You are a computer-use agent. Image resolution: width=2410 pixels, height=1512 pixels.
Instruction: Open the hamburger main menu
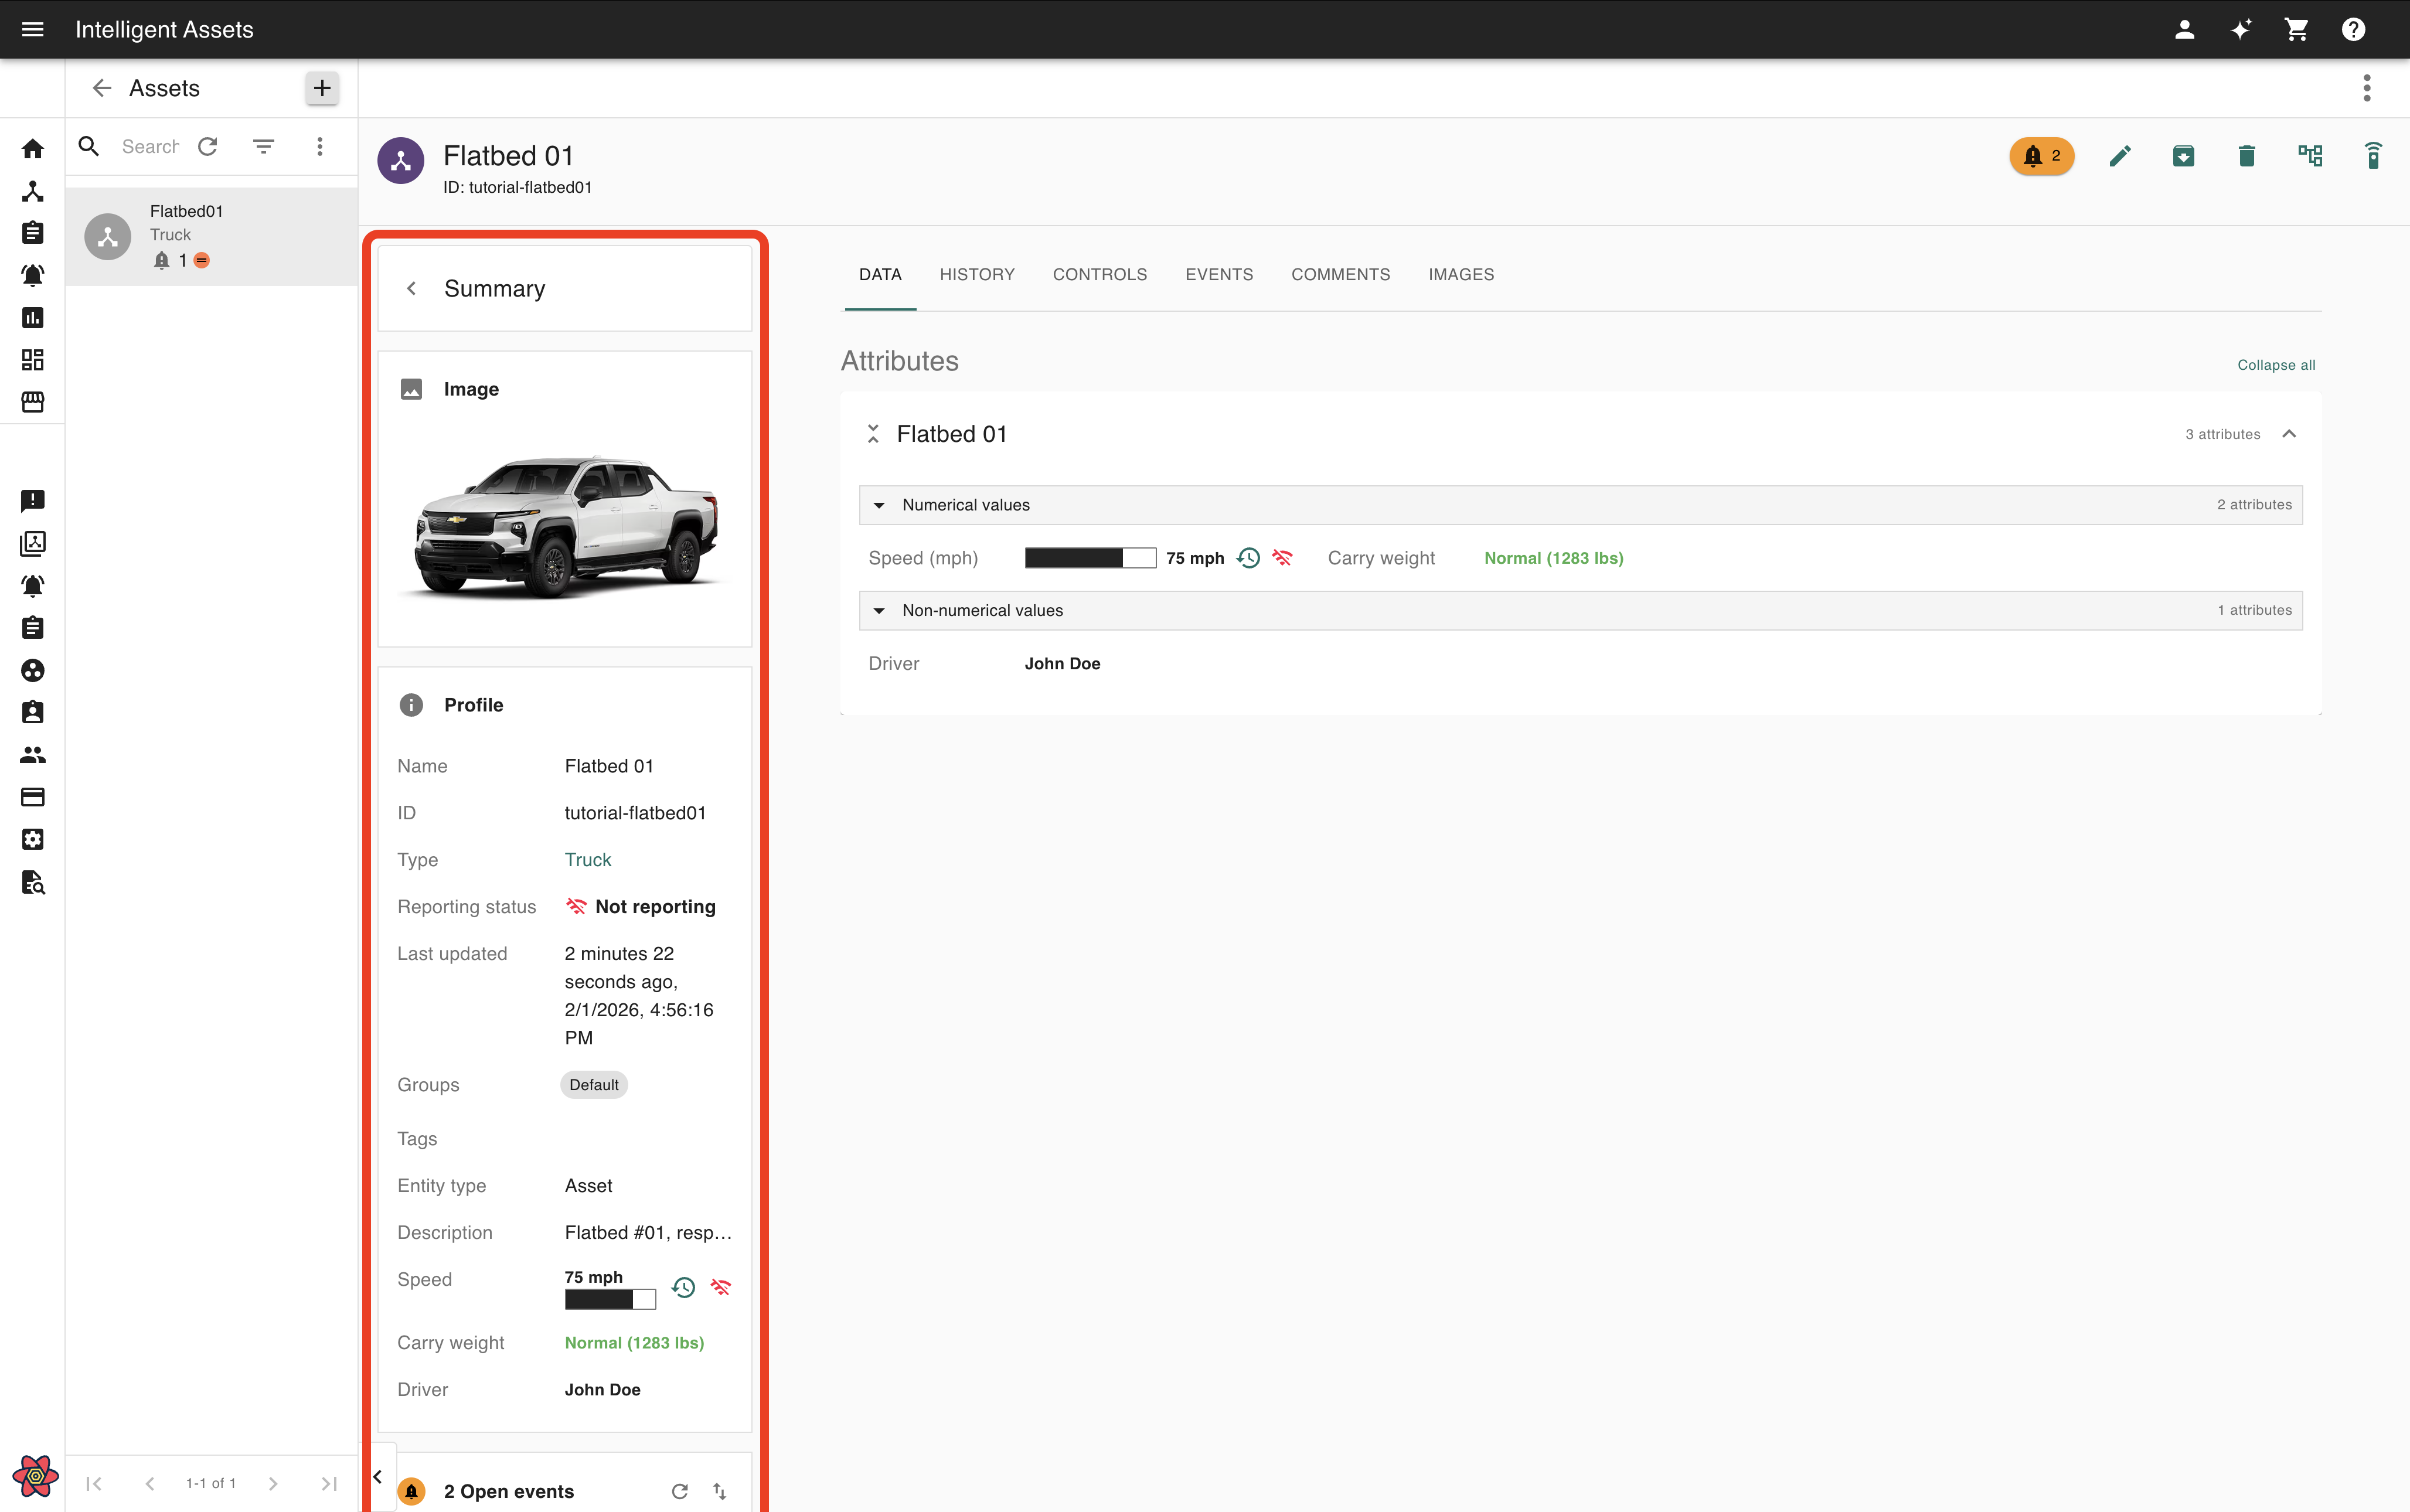coord(32,30)
